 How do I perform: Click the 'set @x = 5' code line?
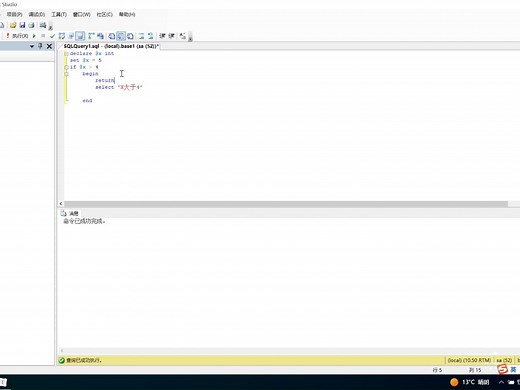click(x=86, y=60)
